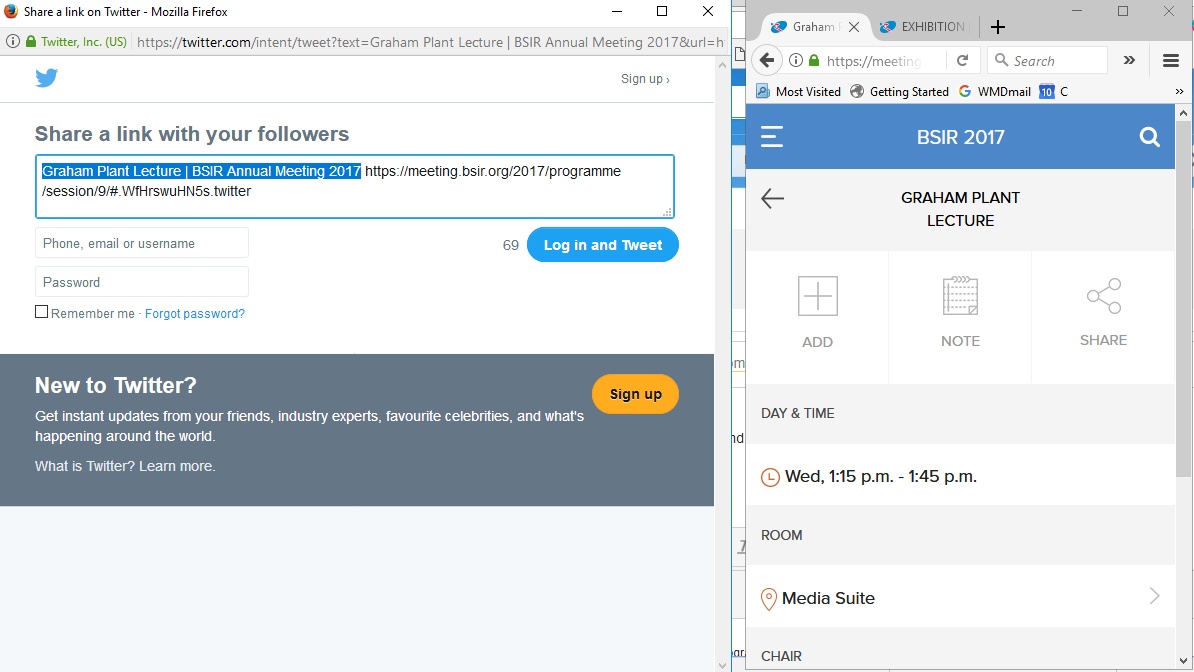
Task: Open What is Twitter? Learn more link
Action: point(125,466)
